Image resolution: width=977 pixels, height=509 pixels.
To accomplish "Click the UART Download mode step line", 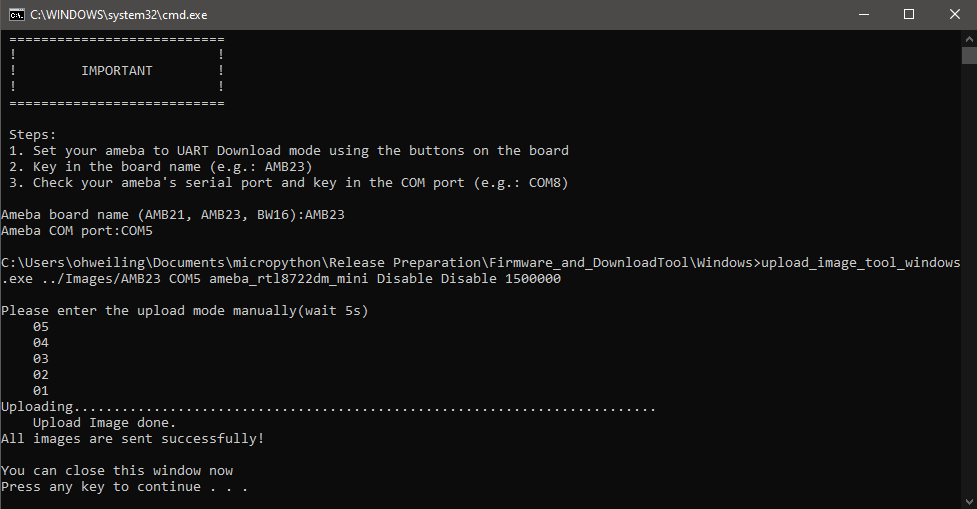I will (x=288, y=151).
